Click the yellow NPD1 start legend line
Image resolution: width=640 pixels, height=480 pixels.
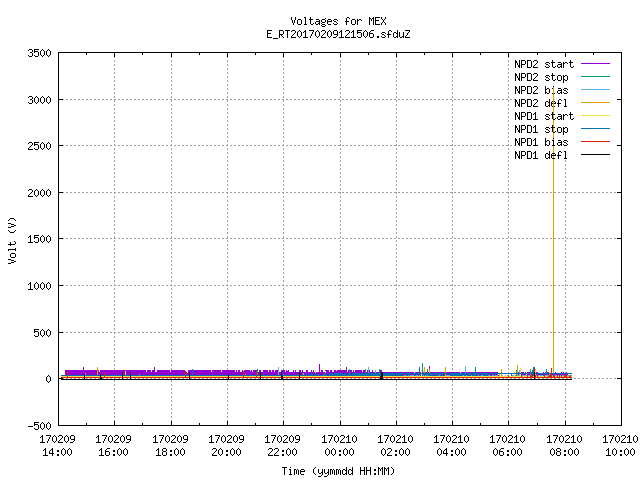tap(596, 116)
